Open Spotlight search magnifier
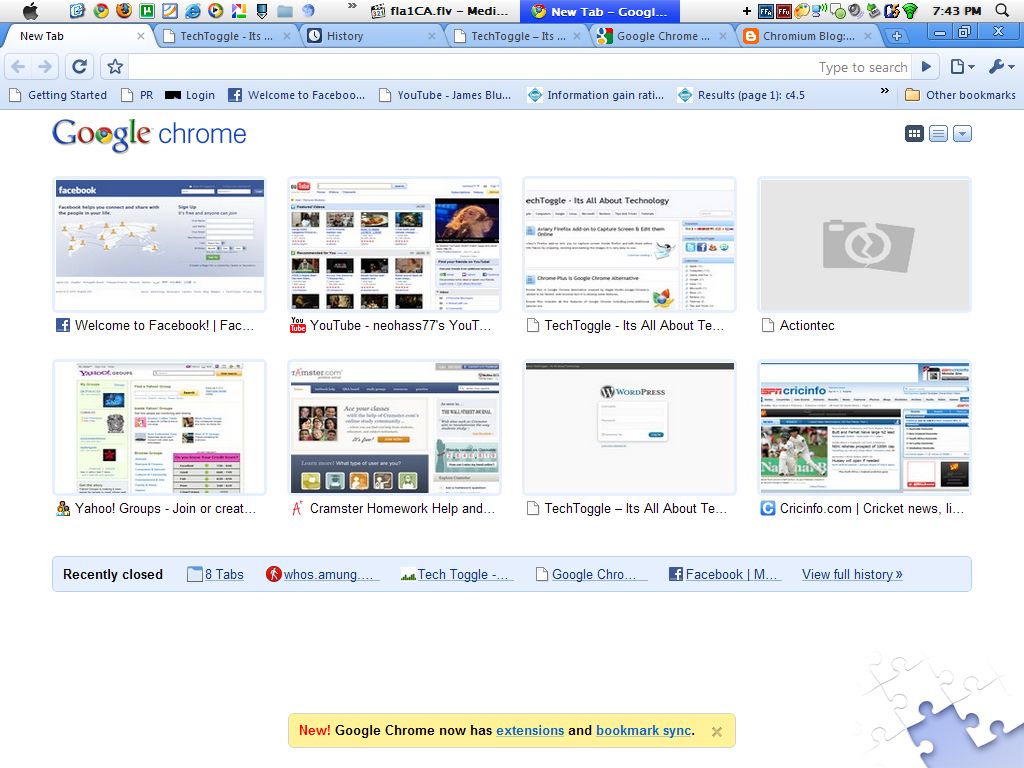Screen dimensions: 1024x768 [1002, 10]
